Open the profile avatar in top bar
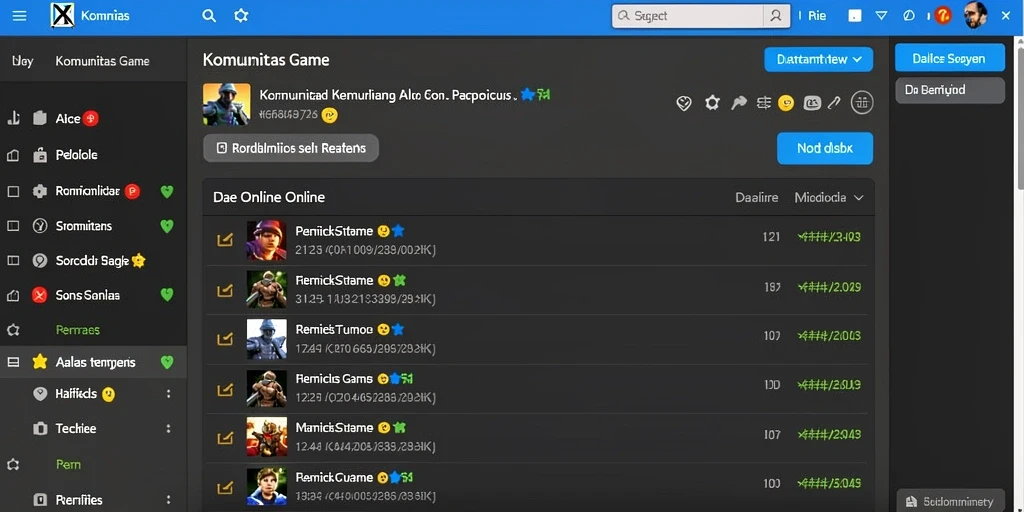Viewport: 1024px width, 512px height. coord(975,15)
